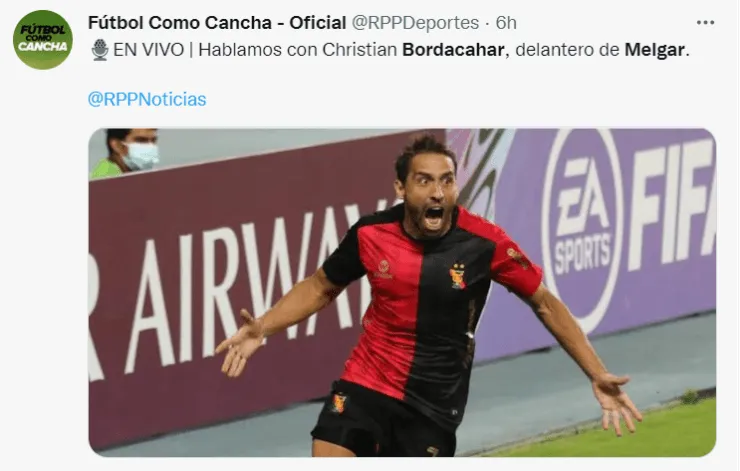740x471 pixels.
Task: Click the bold word Bordacahar in the tweet
Action: point(453,50)
